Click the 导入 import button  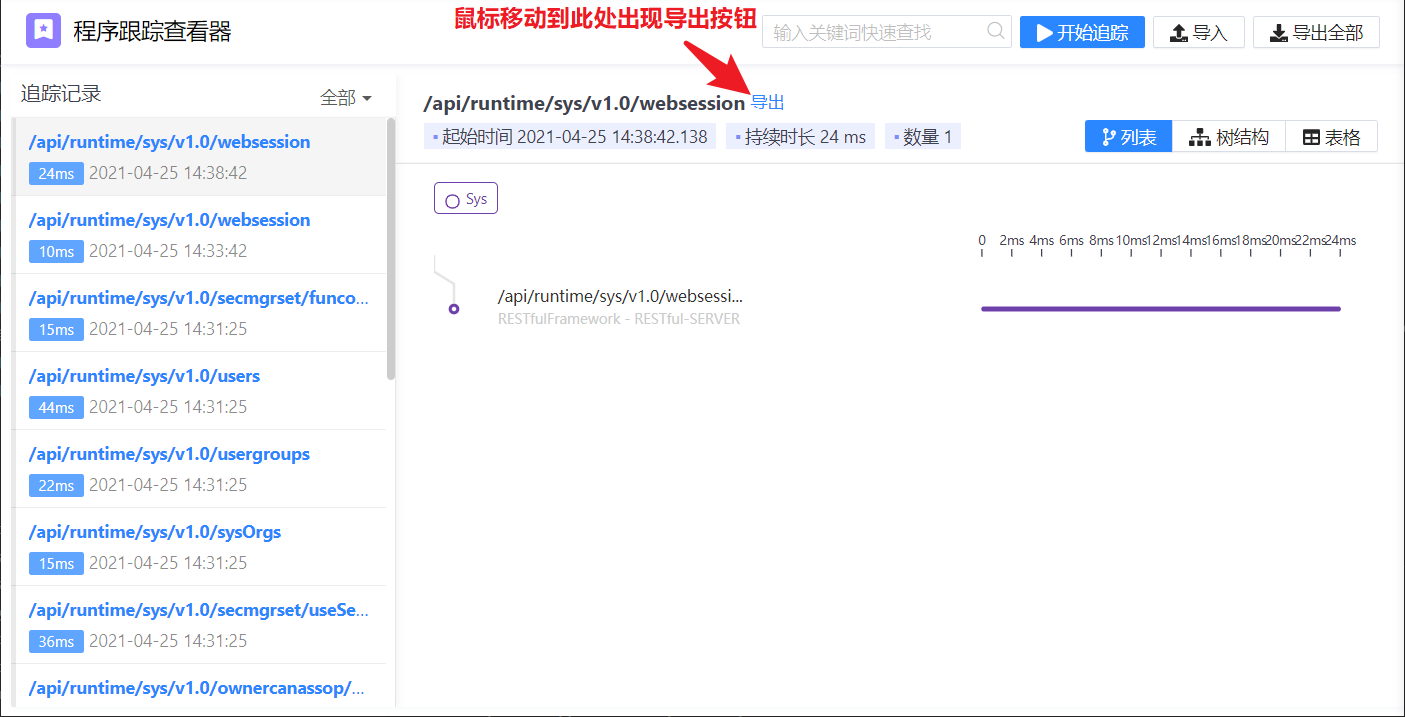pyautogui.click(x=1199, y=32)
